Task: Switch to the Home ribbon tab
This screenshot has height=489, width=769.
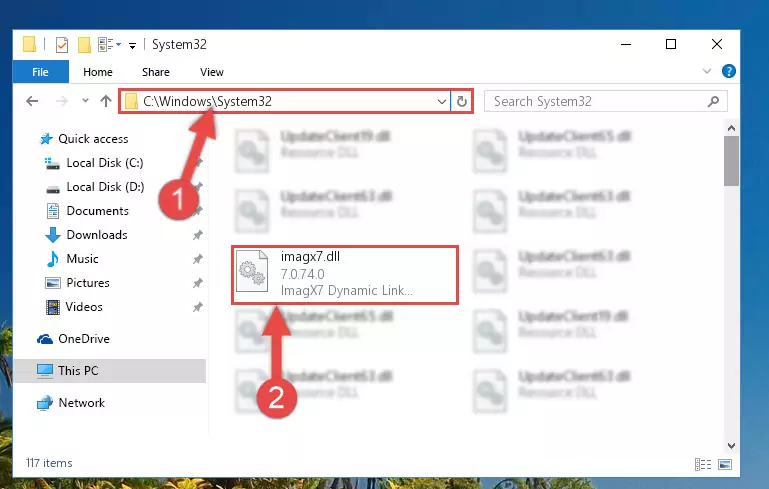Action: 98,72
